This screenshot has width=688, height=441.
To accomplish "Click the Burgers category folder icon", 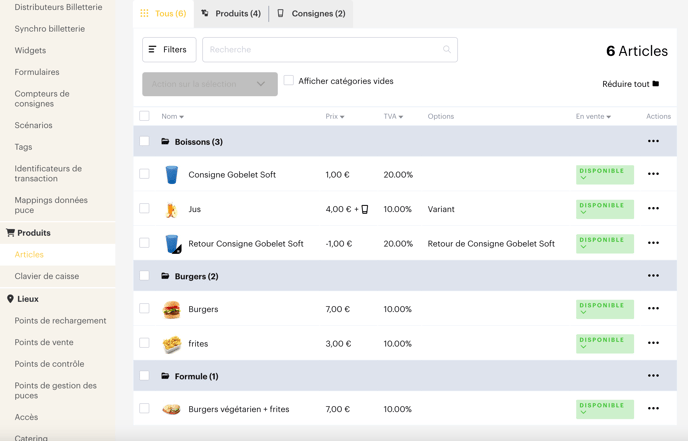I will click(x=165, y=276).
